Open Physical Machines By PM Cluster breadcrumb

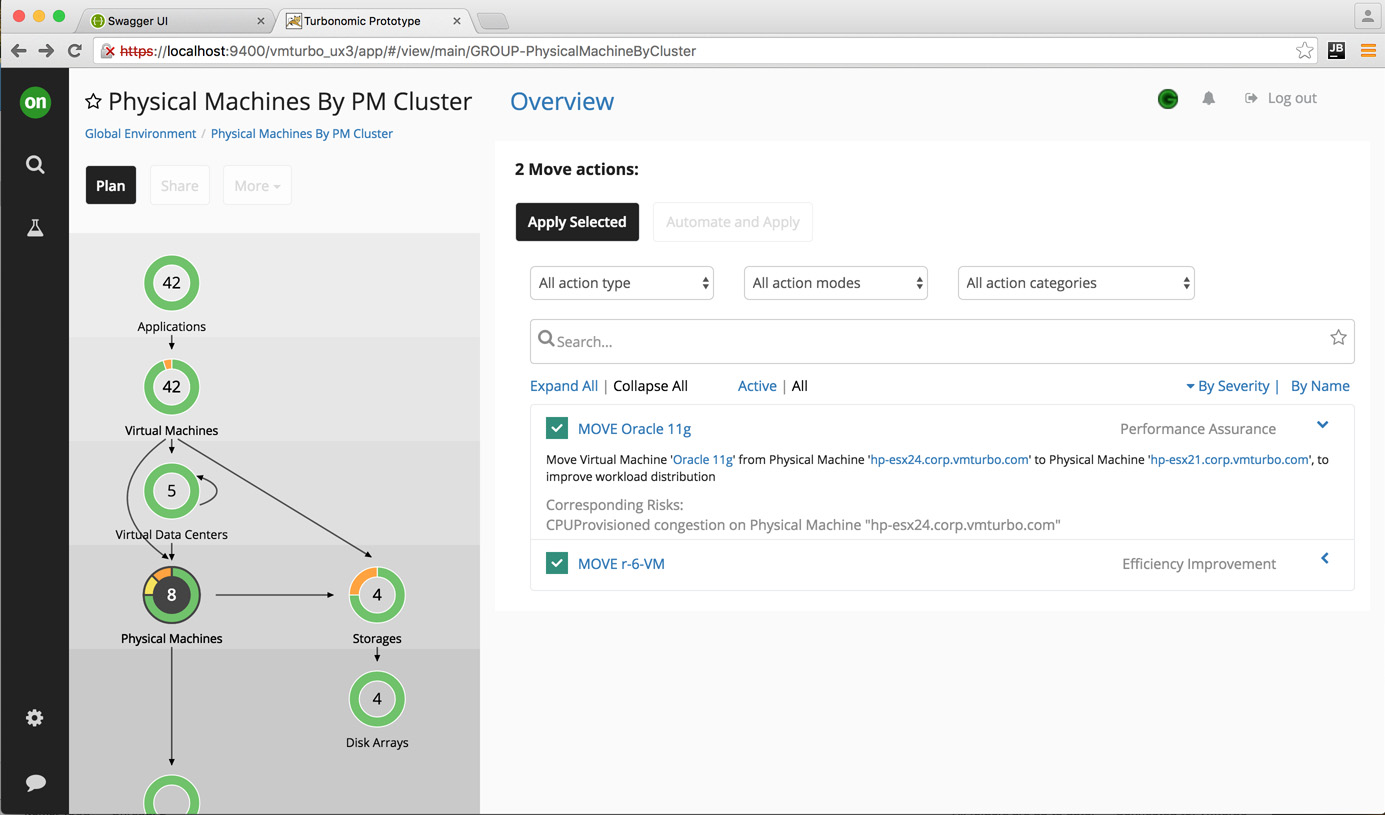click(x=302, y=133)
